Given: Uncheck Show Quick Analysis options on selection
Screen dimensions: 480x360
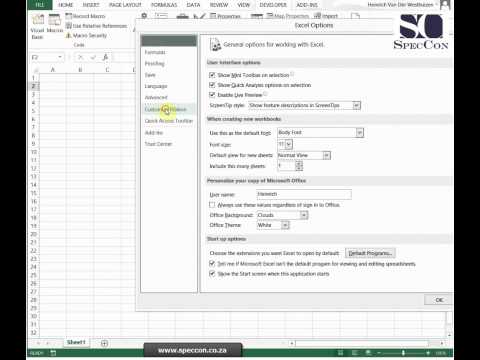Looking at the screenshot, I should click(x=212, y=85).
